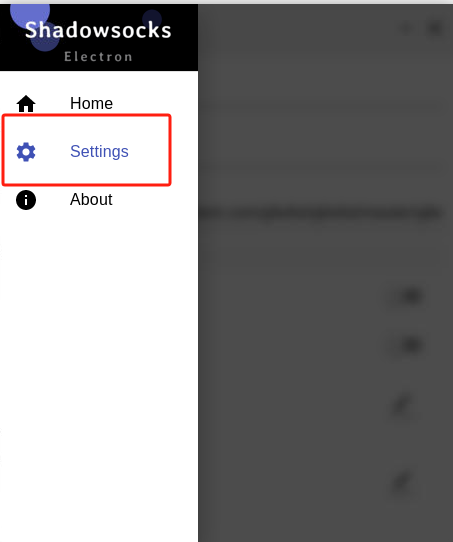Image resolution: width=453 pixels, height=542 pixels.
Task: Click the Home house icon
Action: [26, 103]
